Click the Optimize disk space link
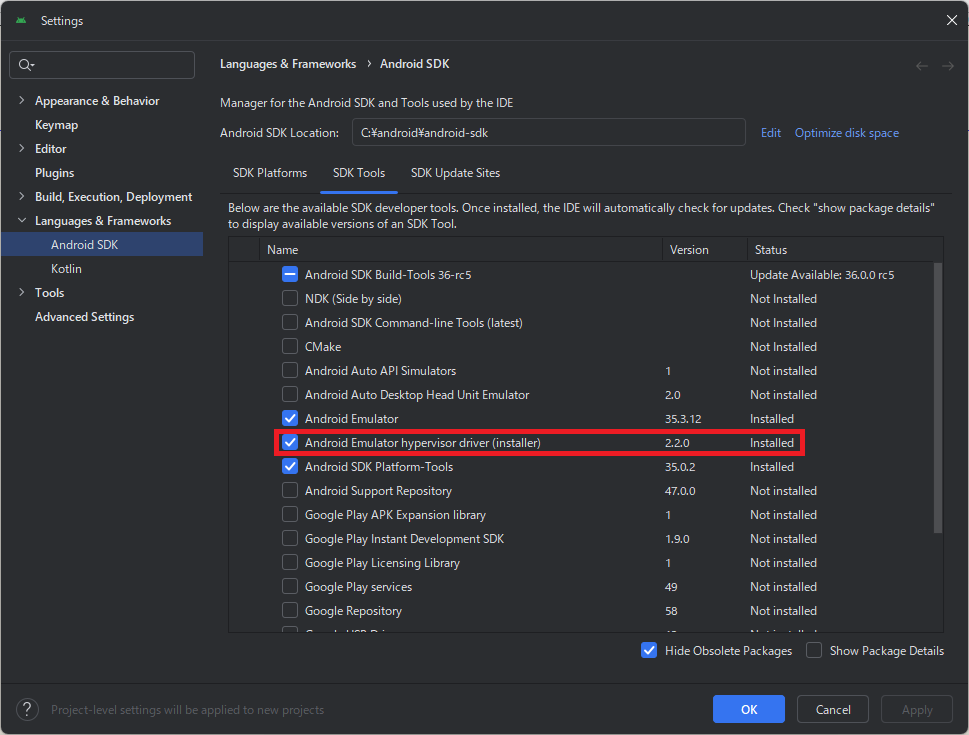Image resolution: width=969 pixels, height=735 pixels. coord(846,133)
